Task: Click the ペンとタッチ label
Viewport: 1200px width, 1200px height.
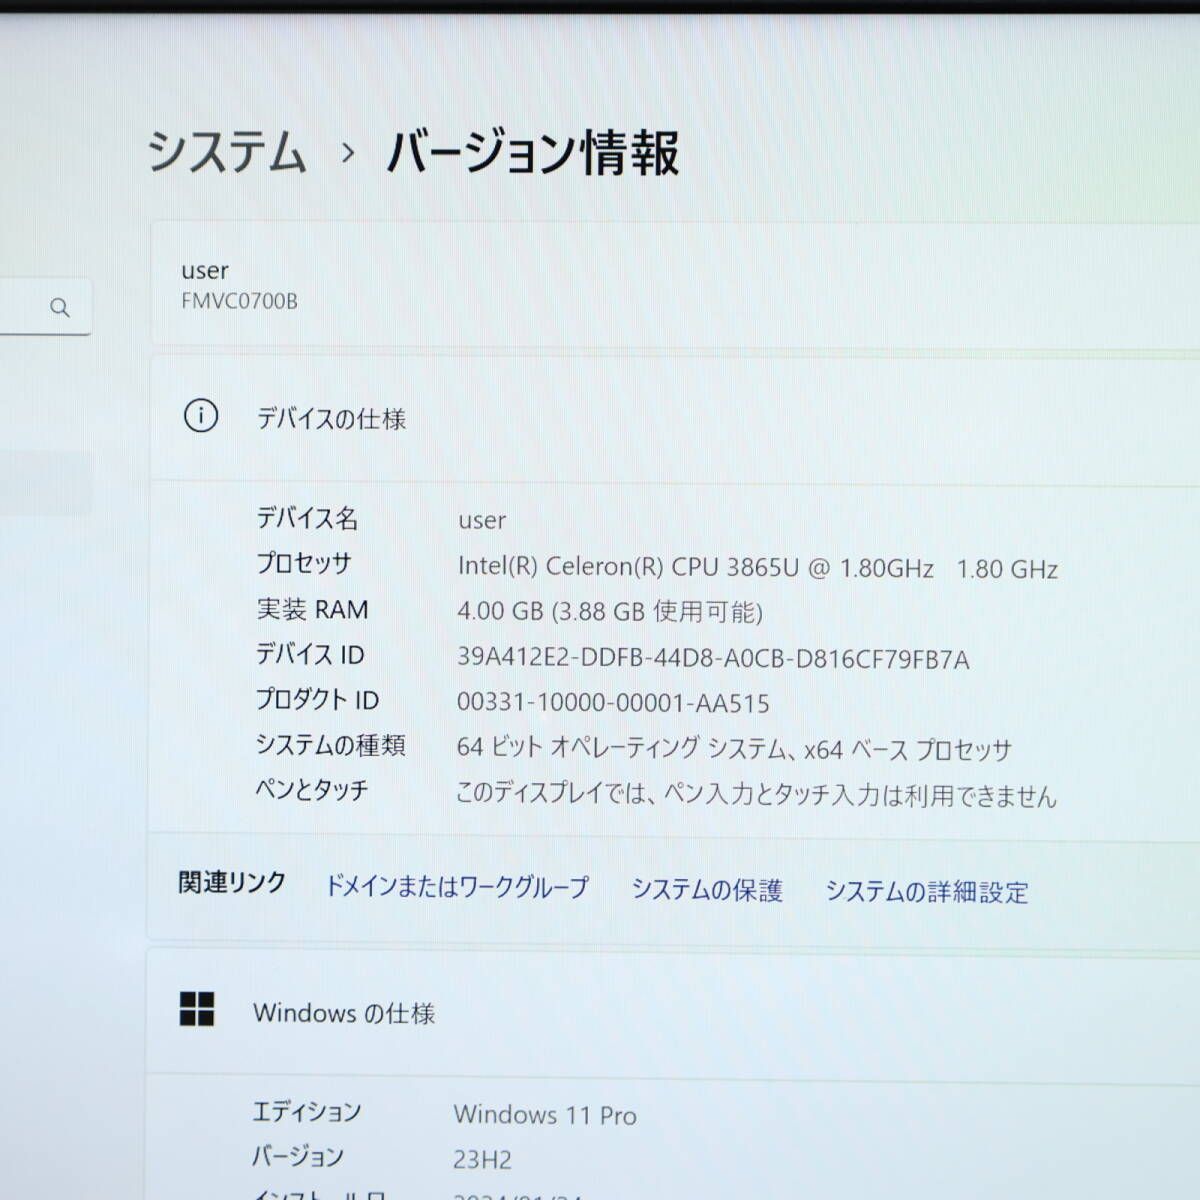Action: pos(312,790)
